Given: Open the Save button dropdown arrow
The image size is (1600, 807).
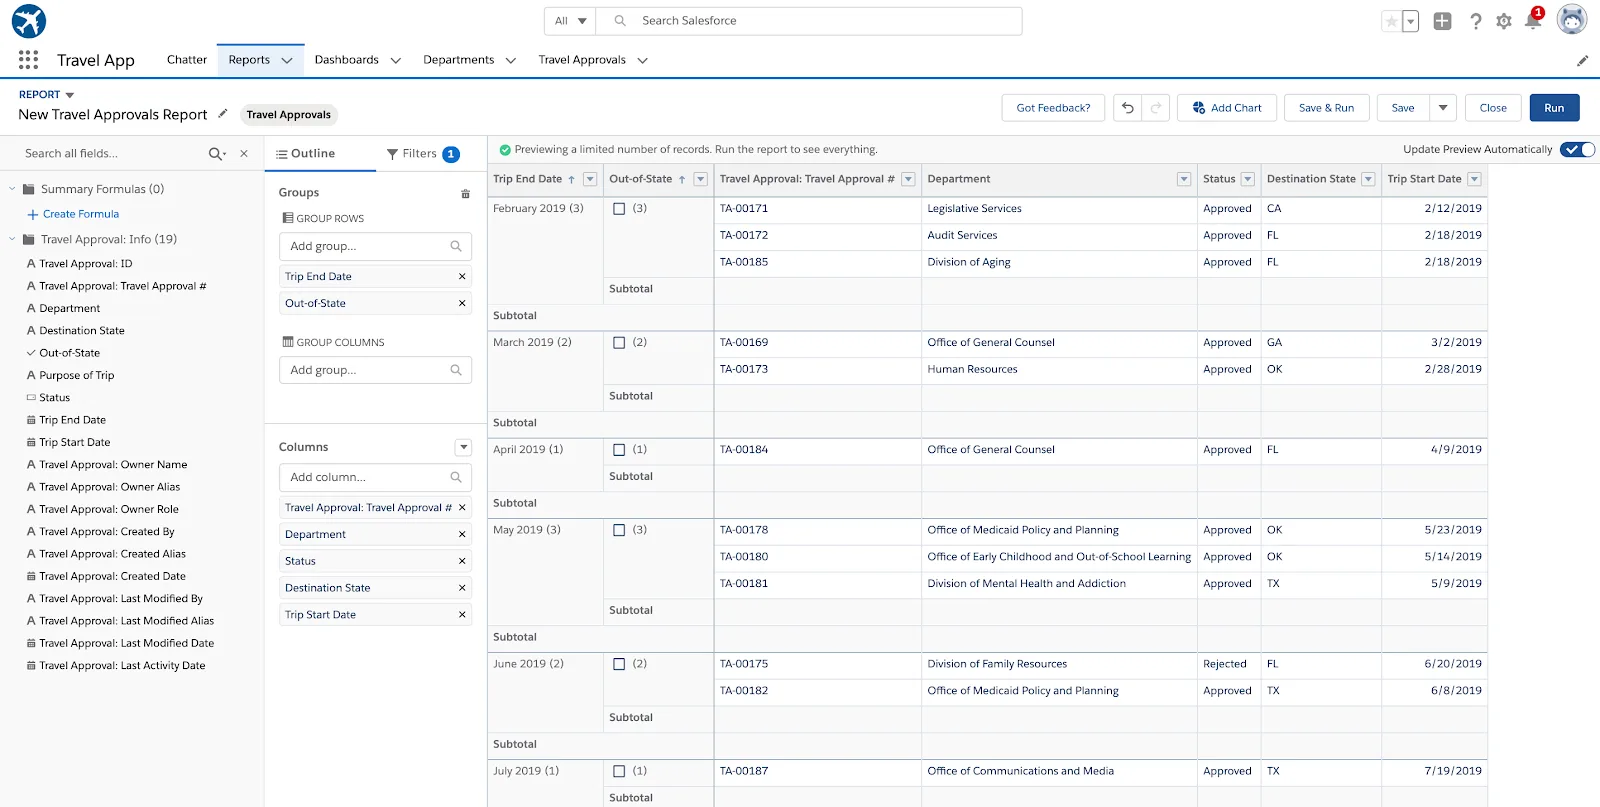Looking at the screenshot, I should (x=1443, y=108).
